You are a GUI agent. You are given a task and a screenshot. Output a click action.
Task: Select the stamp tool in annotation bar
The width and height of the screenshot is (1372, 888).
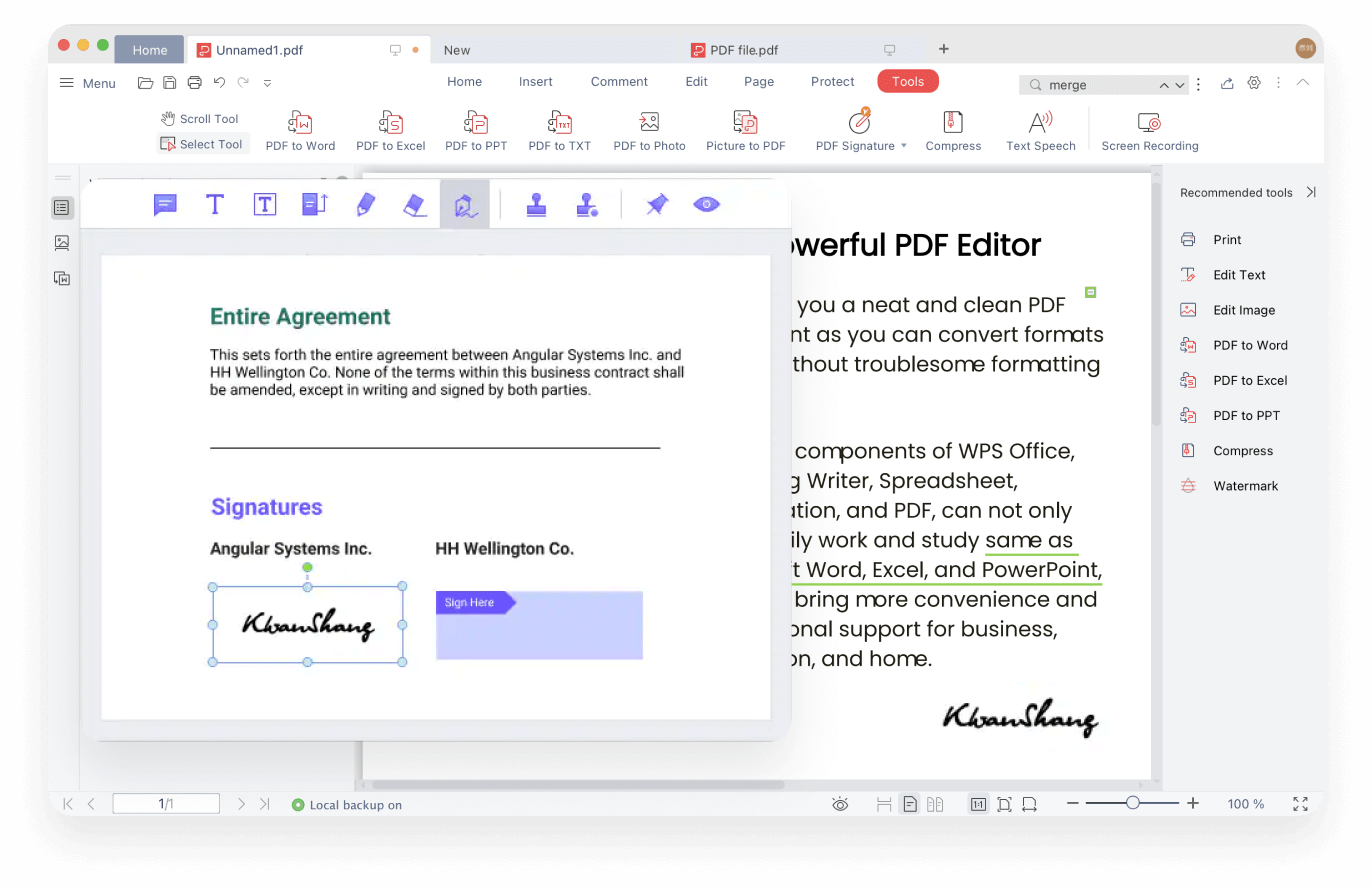pos(537,205)
